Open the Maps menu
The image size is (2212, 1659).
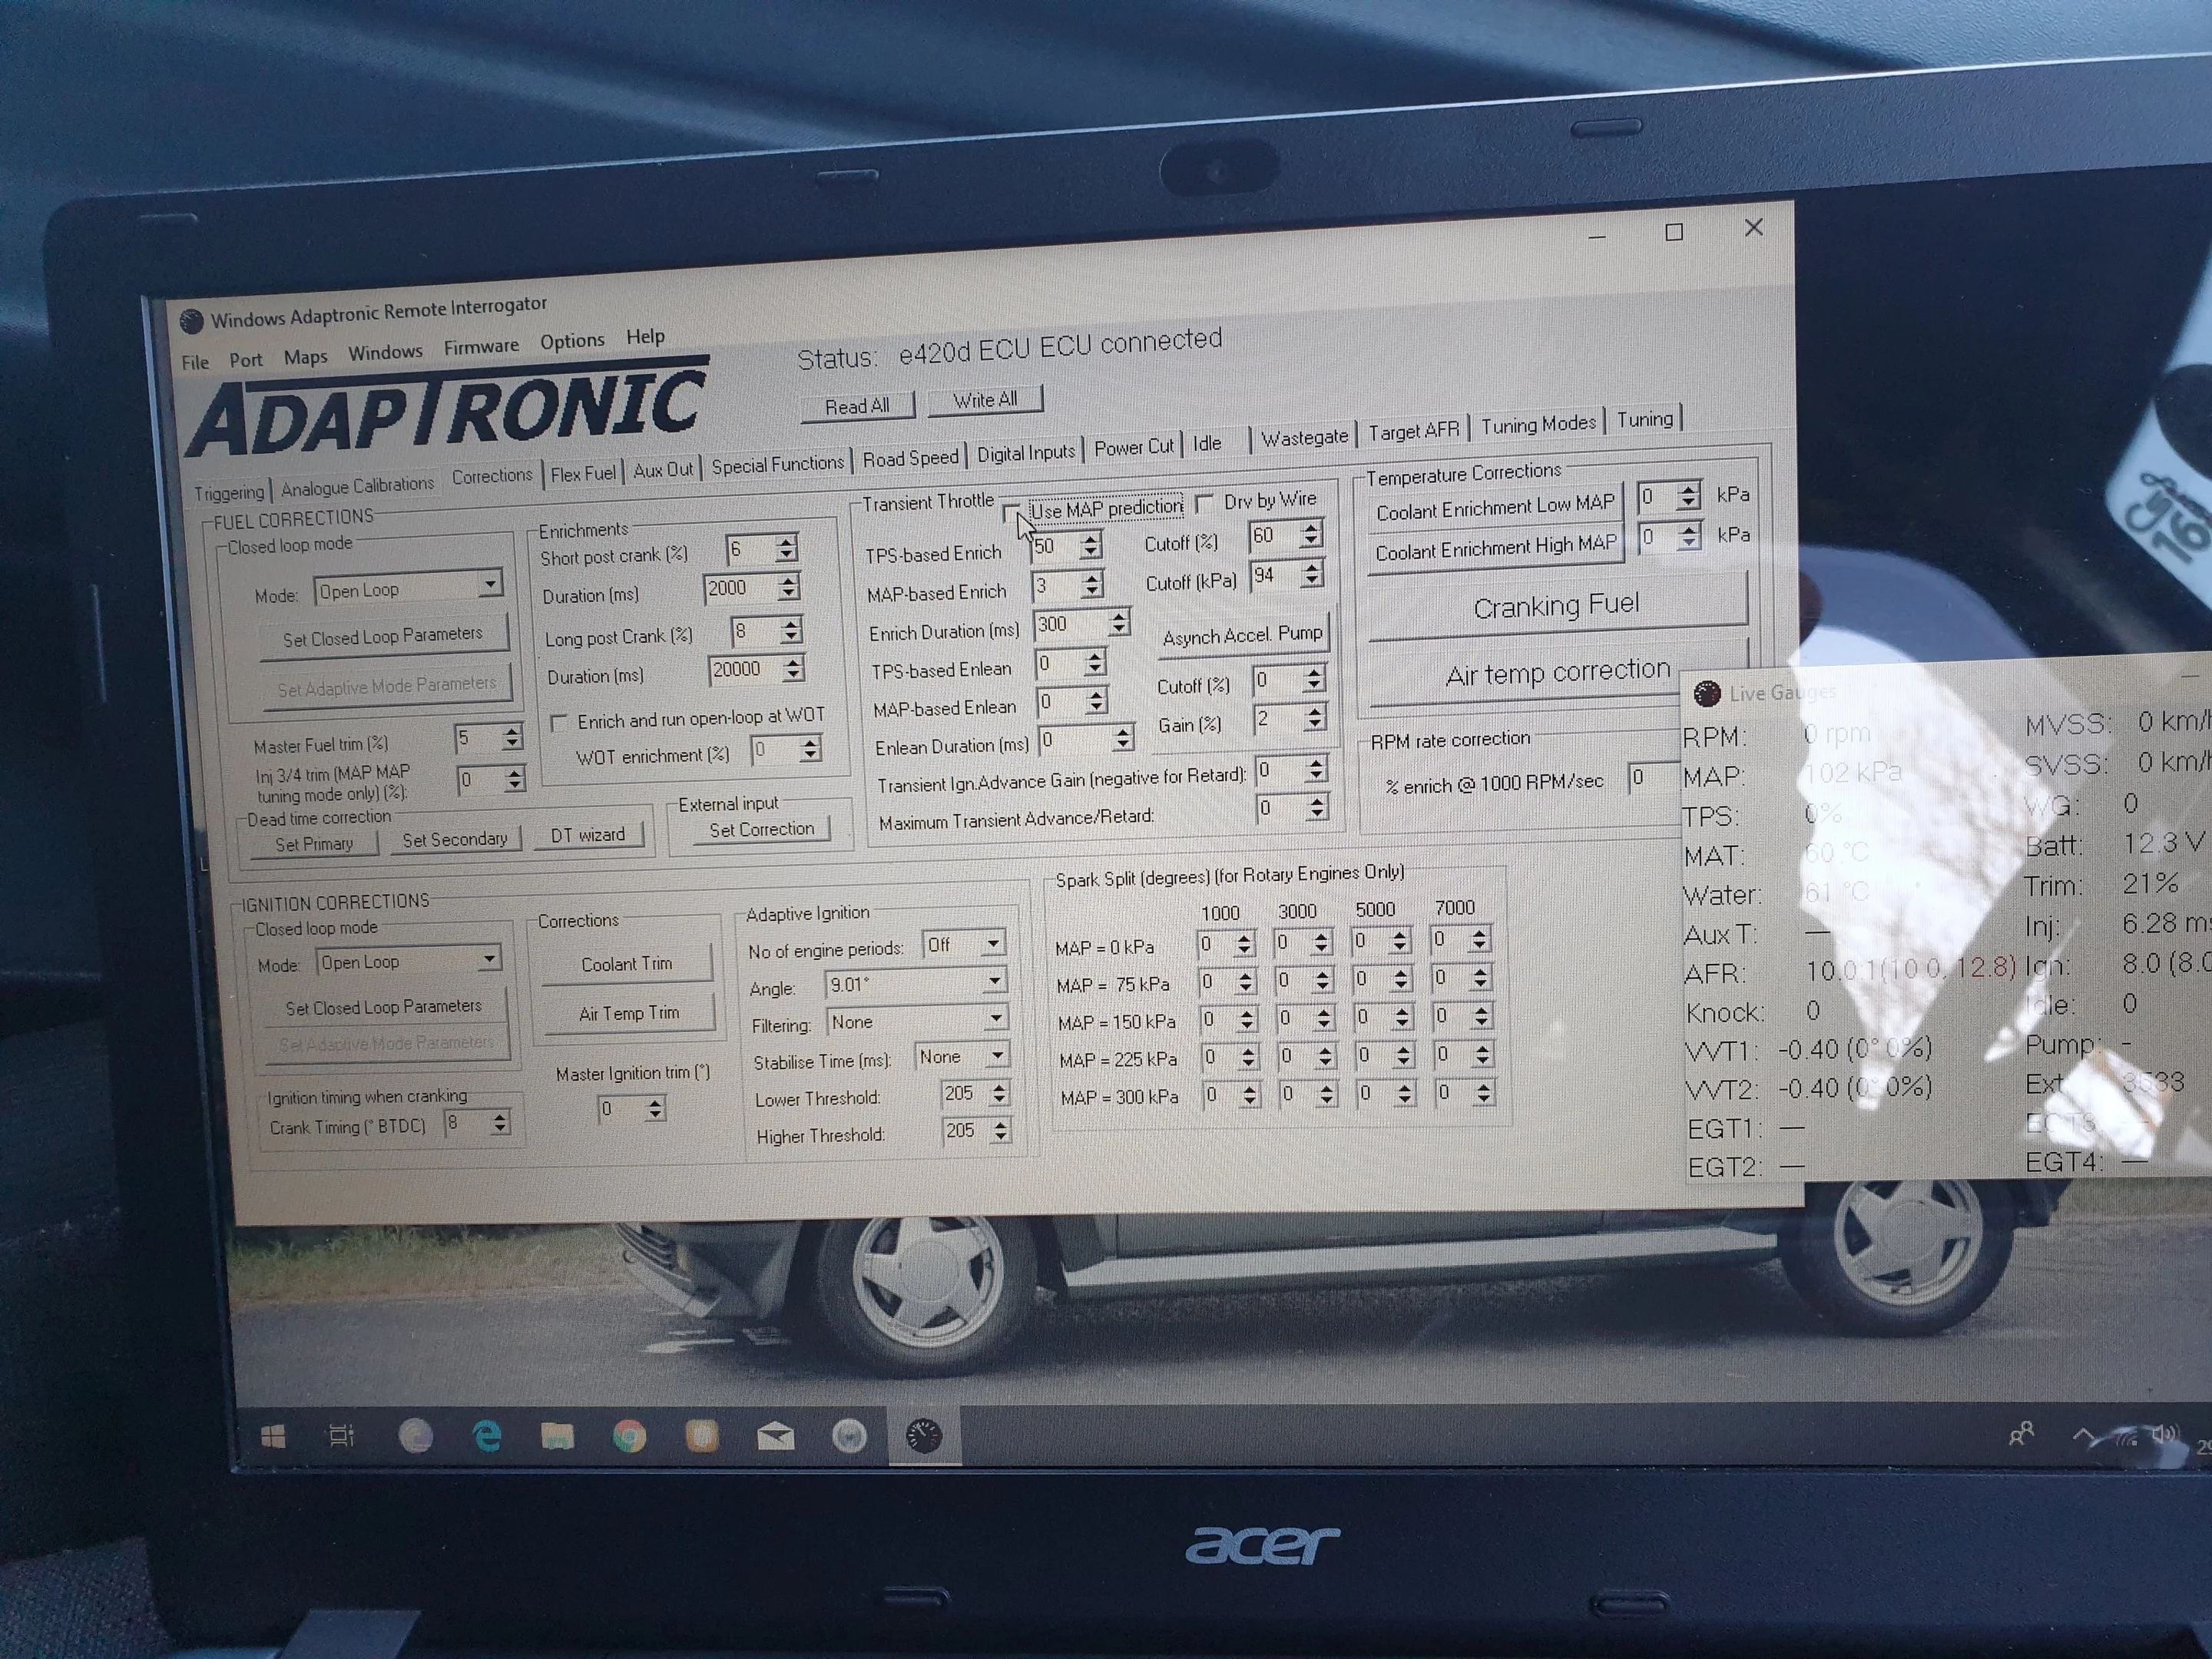[x=305, y=357]
